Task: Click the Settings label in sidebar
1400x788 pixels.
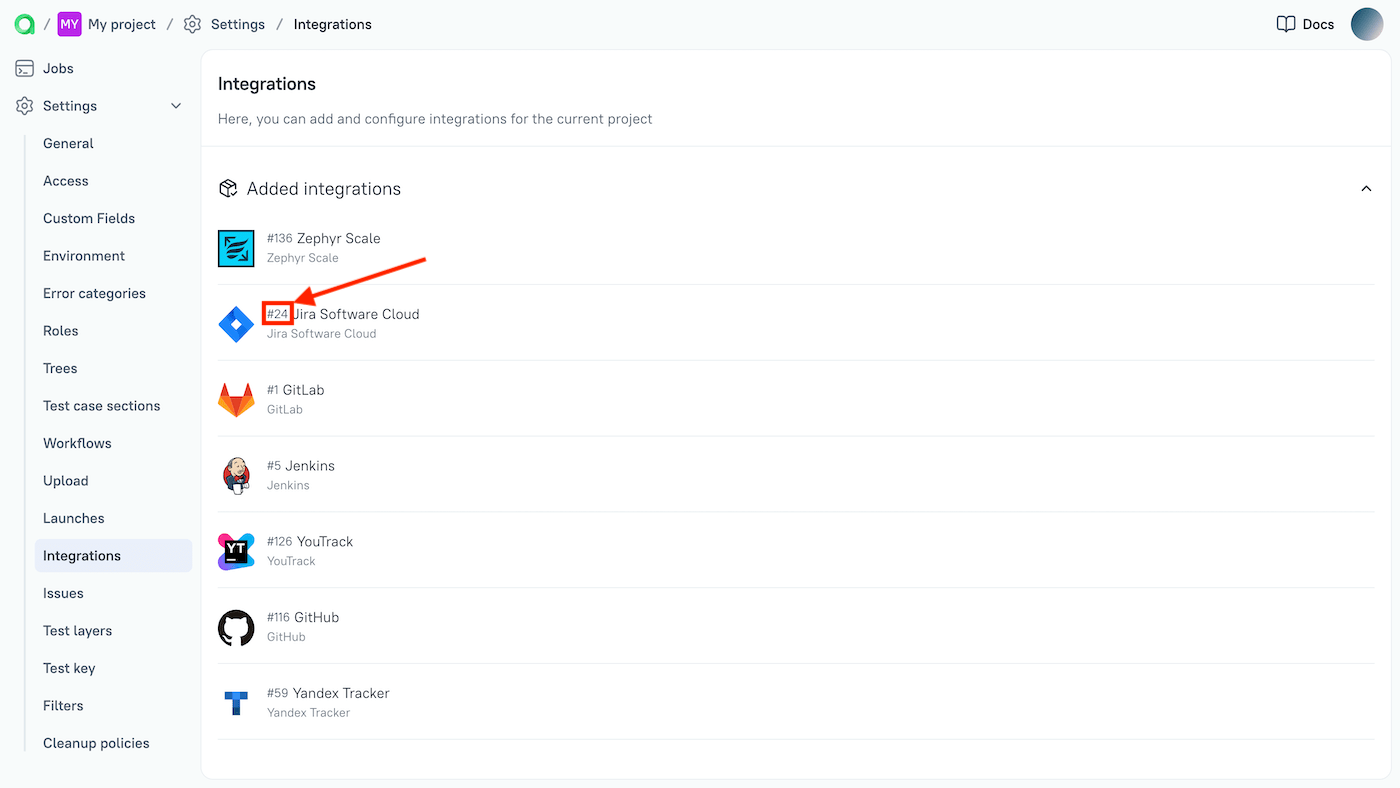Action: point(70,106)
